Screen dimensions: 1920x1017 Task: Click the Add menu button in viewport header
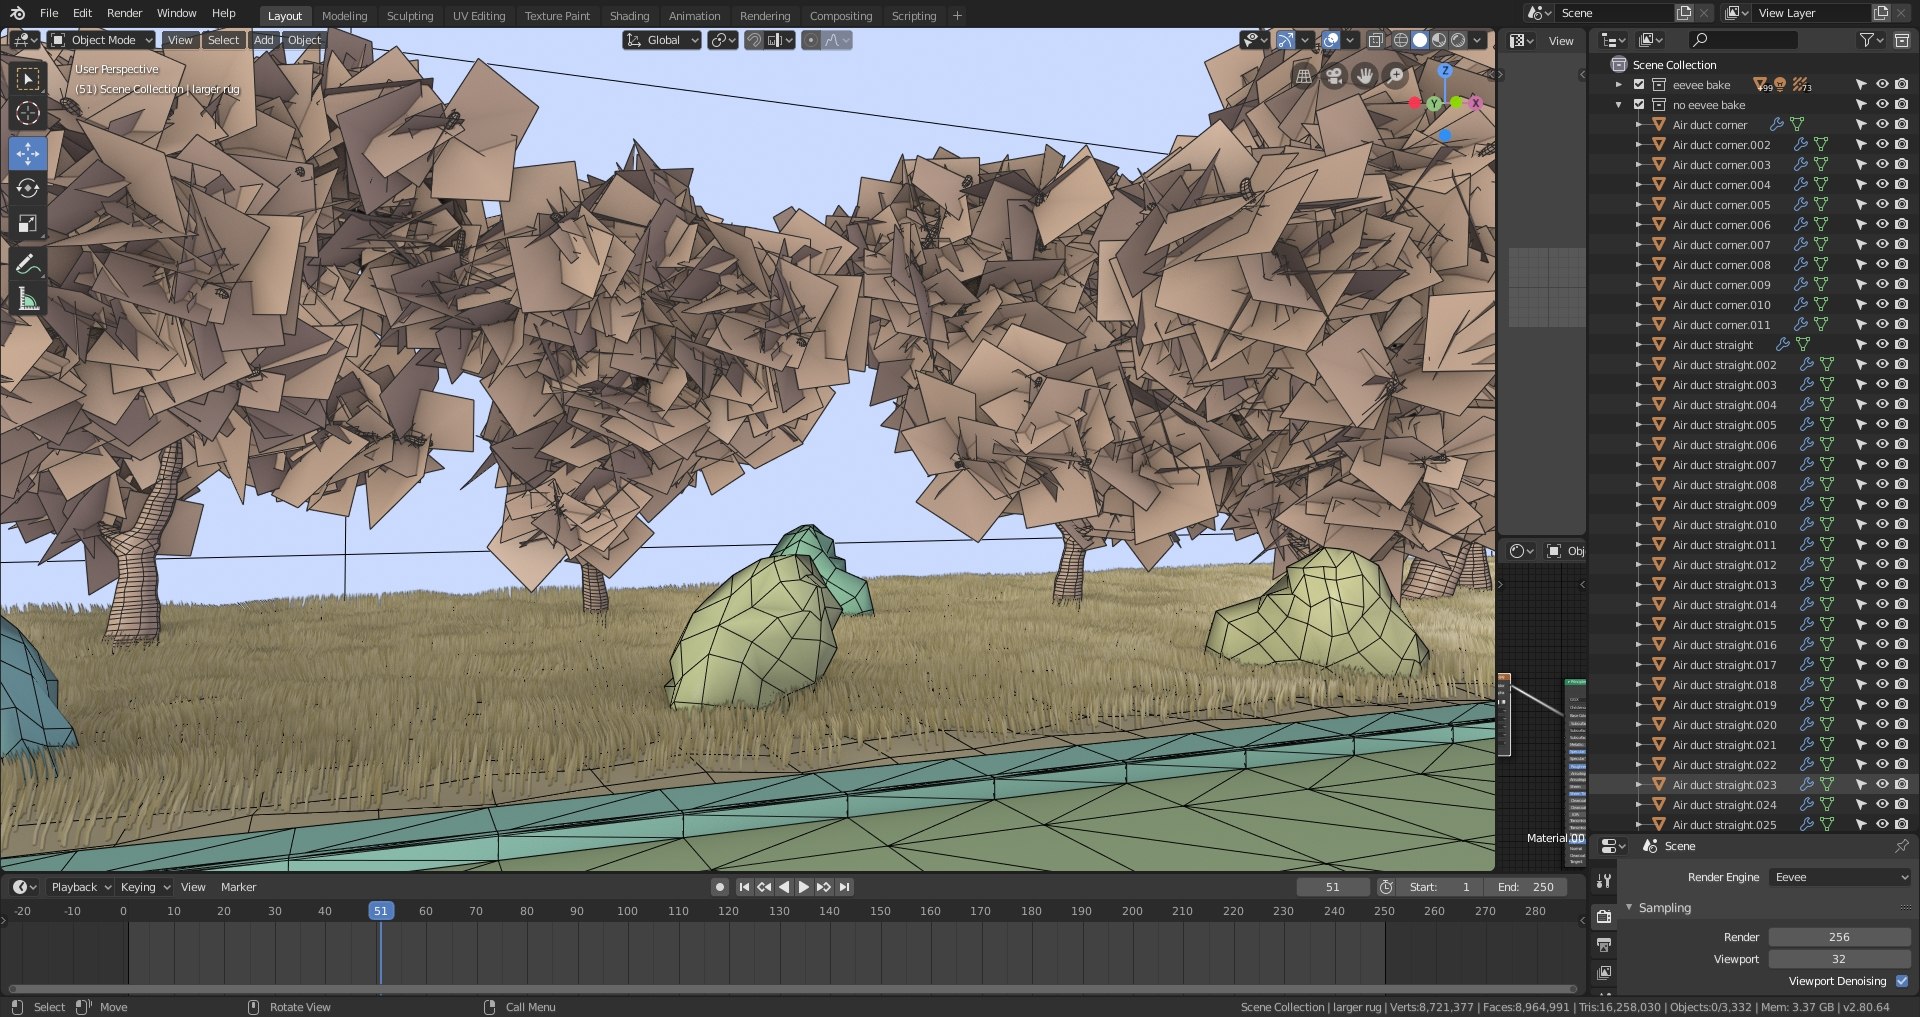point(263,40)
